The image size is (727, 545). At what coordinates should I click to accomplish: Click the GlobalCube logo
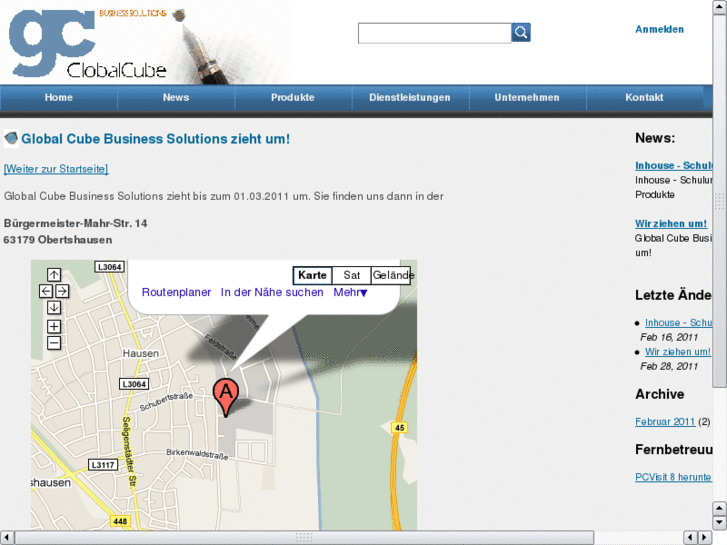click(88, 43)
